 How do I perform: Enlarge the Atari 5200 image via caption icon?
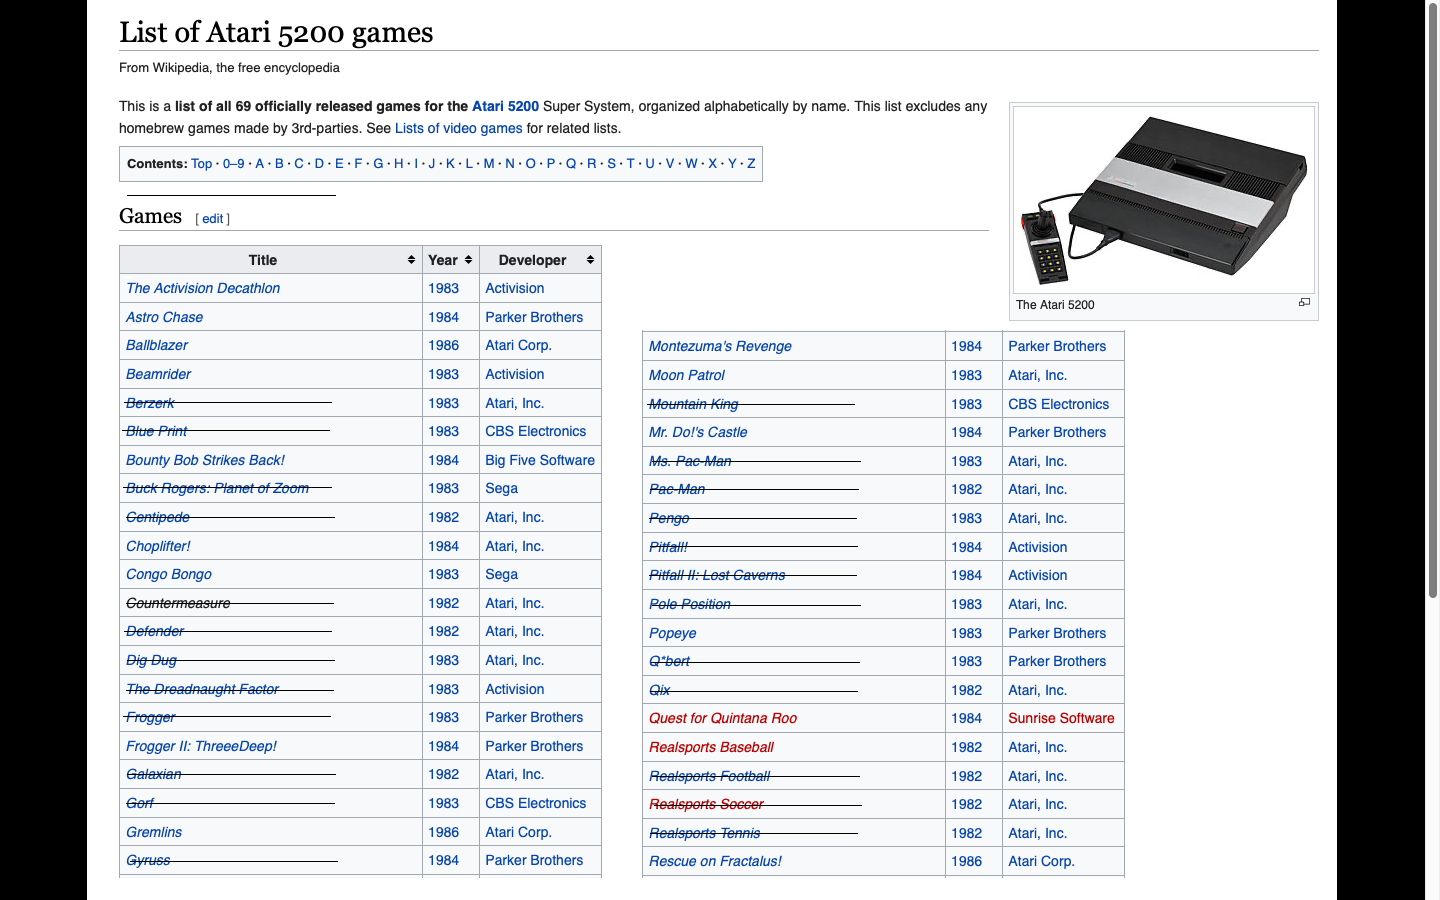[x=1304, y=302]
